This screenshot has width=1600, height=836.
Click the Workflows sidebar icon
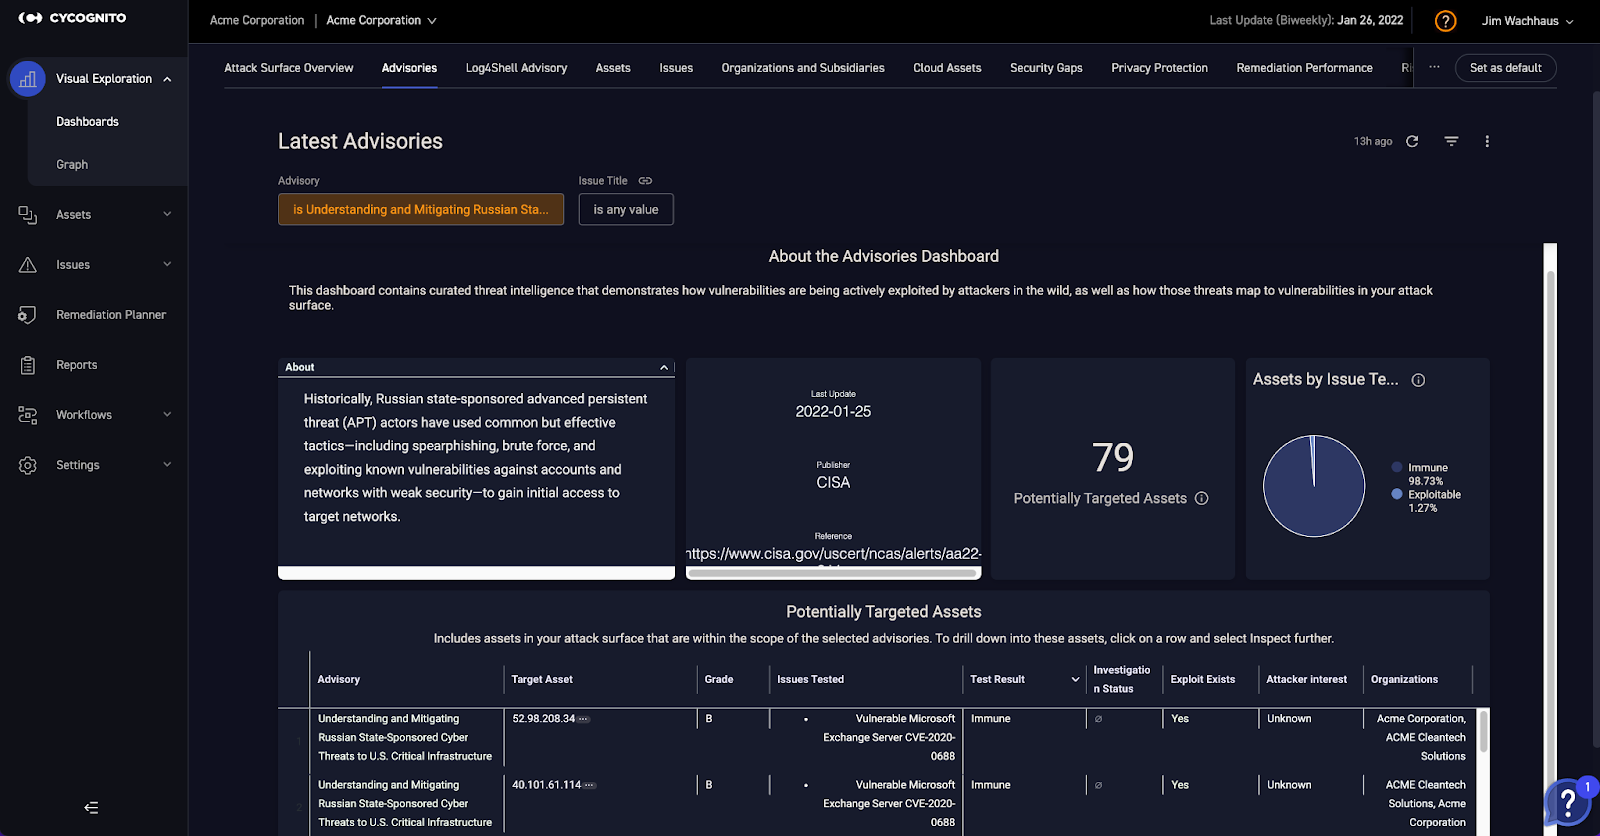[28, 415]
